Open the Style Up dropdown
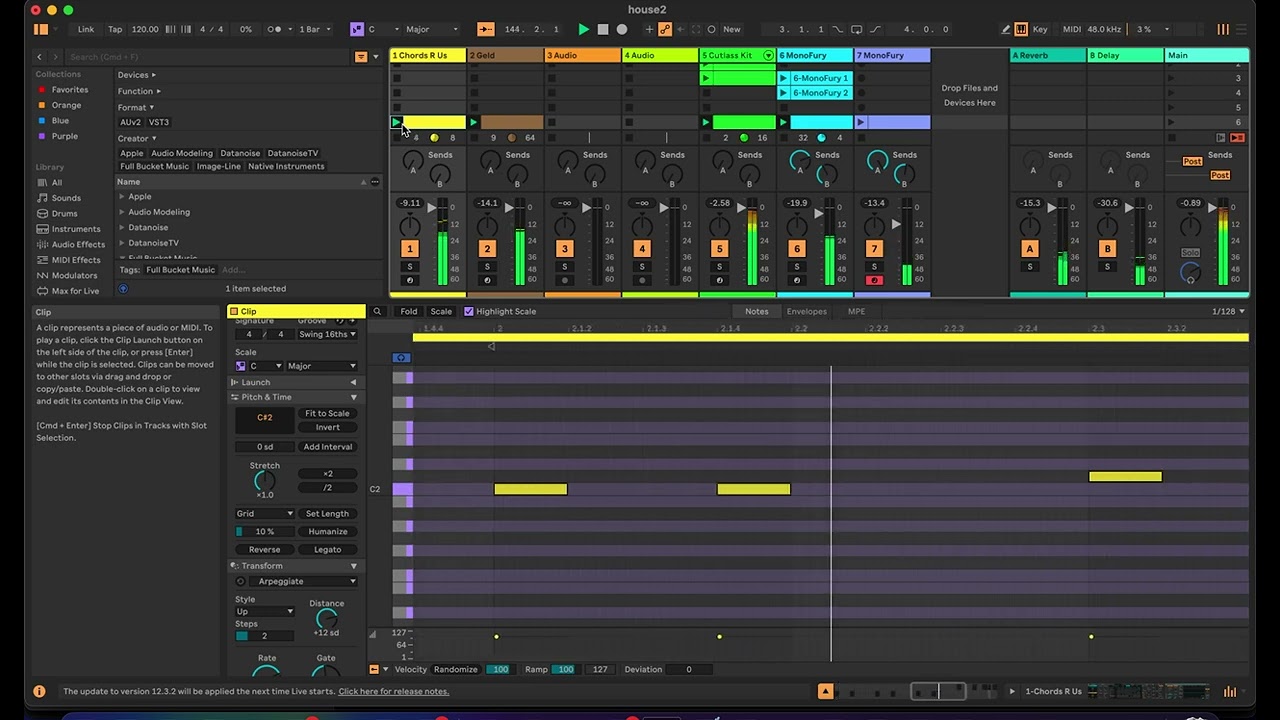The image size is (1280, 720). click(264, 611)
